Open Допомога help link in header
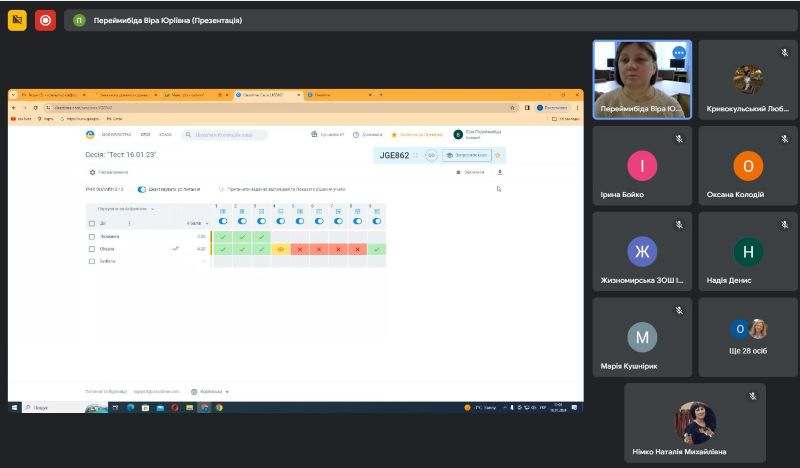The width and height of the screenshot is (800, 468). pyautogui.click(x=367, y=135)
